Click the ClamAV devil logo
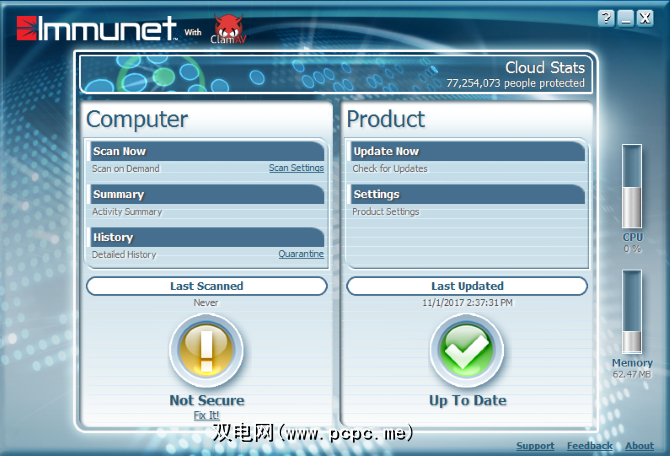The height and width of the screenshot is (456, 670). 229,29
